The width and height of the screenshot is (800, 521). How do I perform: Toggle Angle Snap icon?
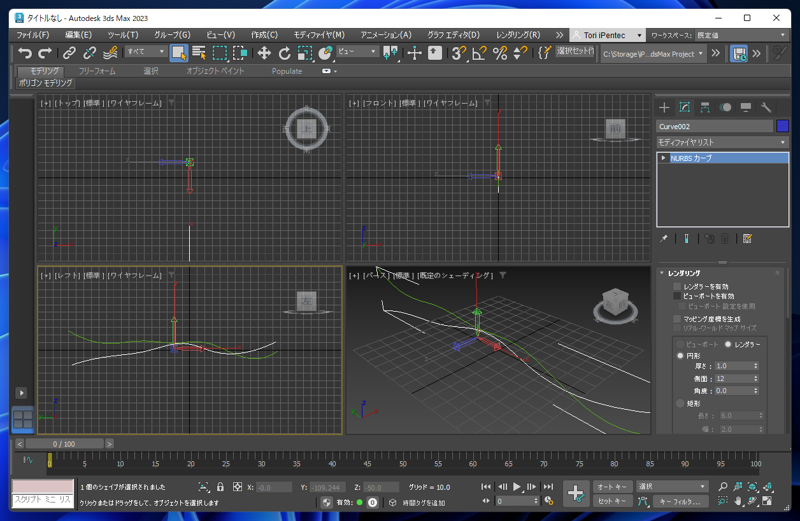pos(479,53)
